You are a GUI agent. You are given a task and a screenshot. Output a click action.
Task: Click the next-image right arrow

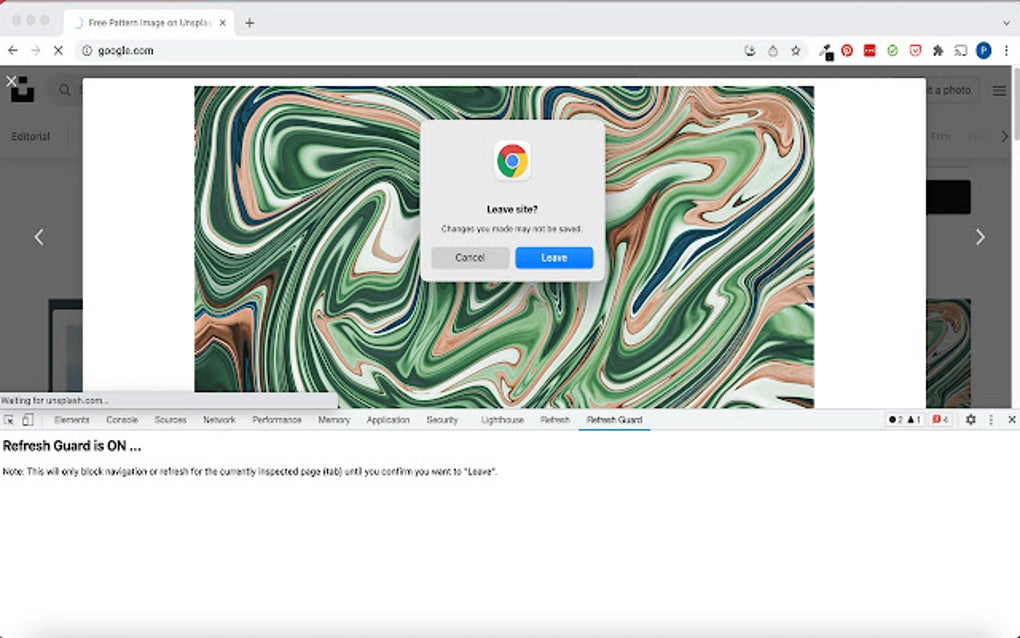coord(979,236)
